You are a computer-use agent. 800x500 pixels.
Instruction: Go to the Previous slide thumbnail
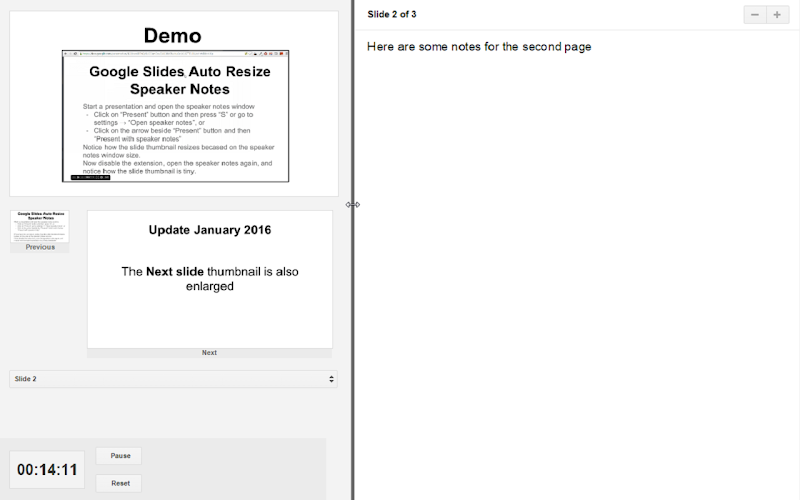tap(40, 227)
